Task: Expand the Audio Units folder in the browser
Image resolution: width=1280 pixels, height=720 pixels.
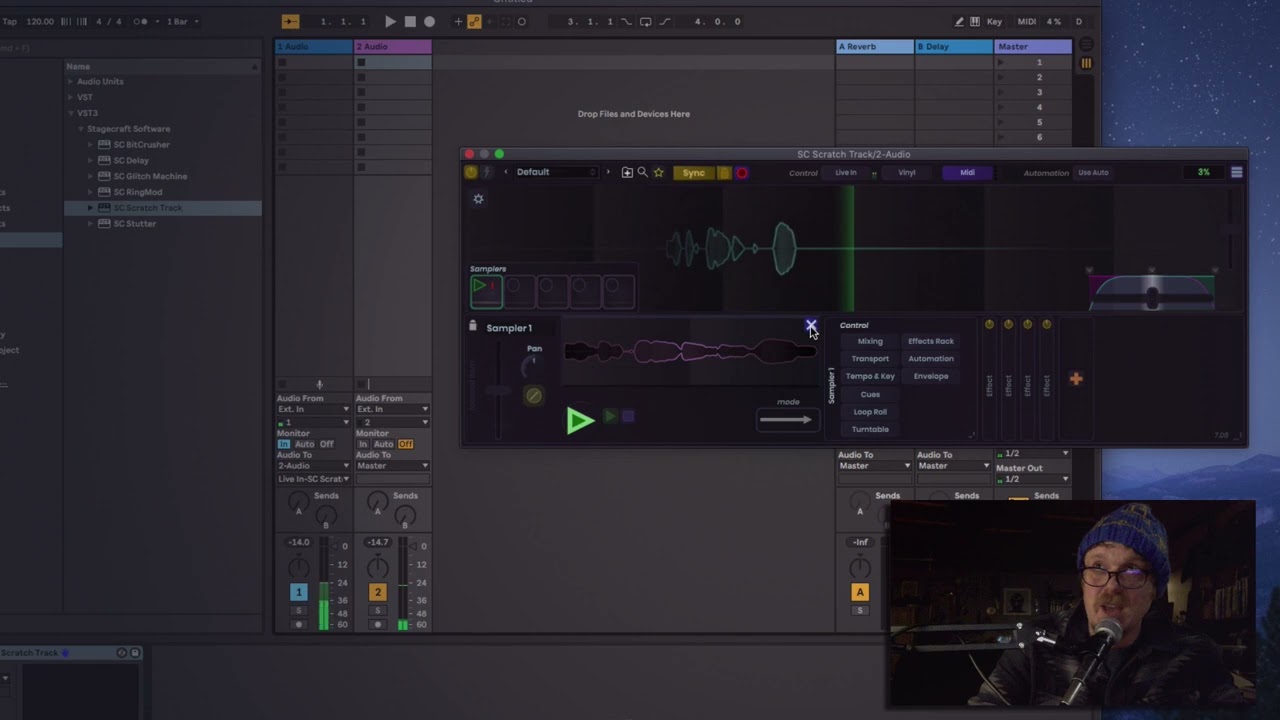Action: click(x=70, y=82)
